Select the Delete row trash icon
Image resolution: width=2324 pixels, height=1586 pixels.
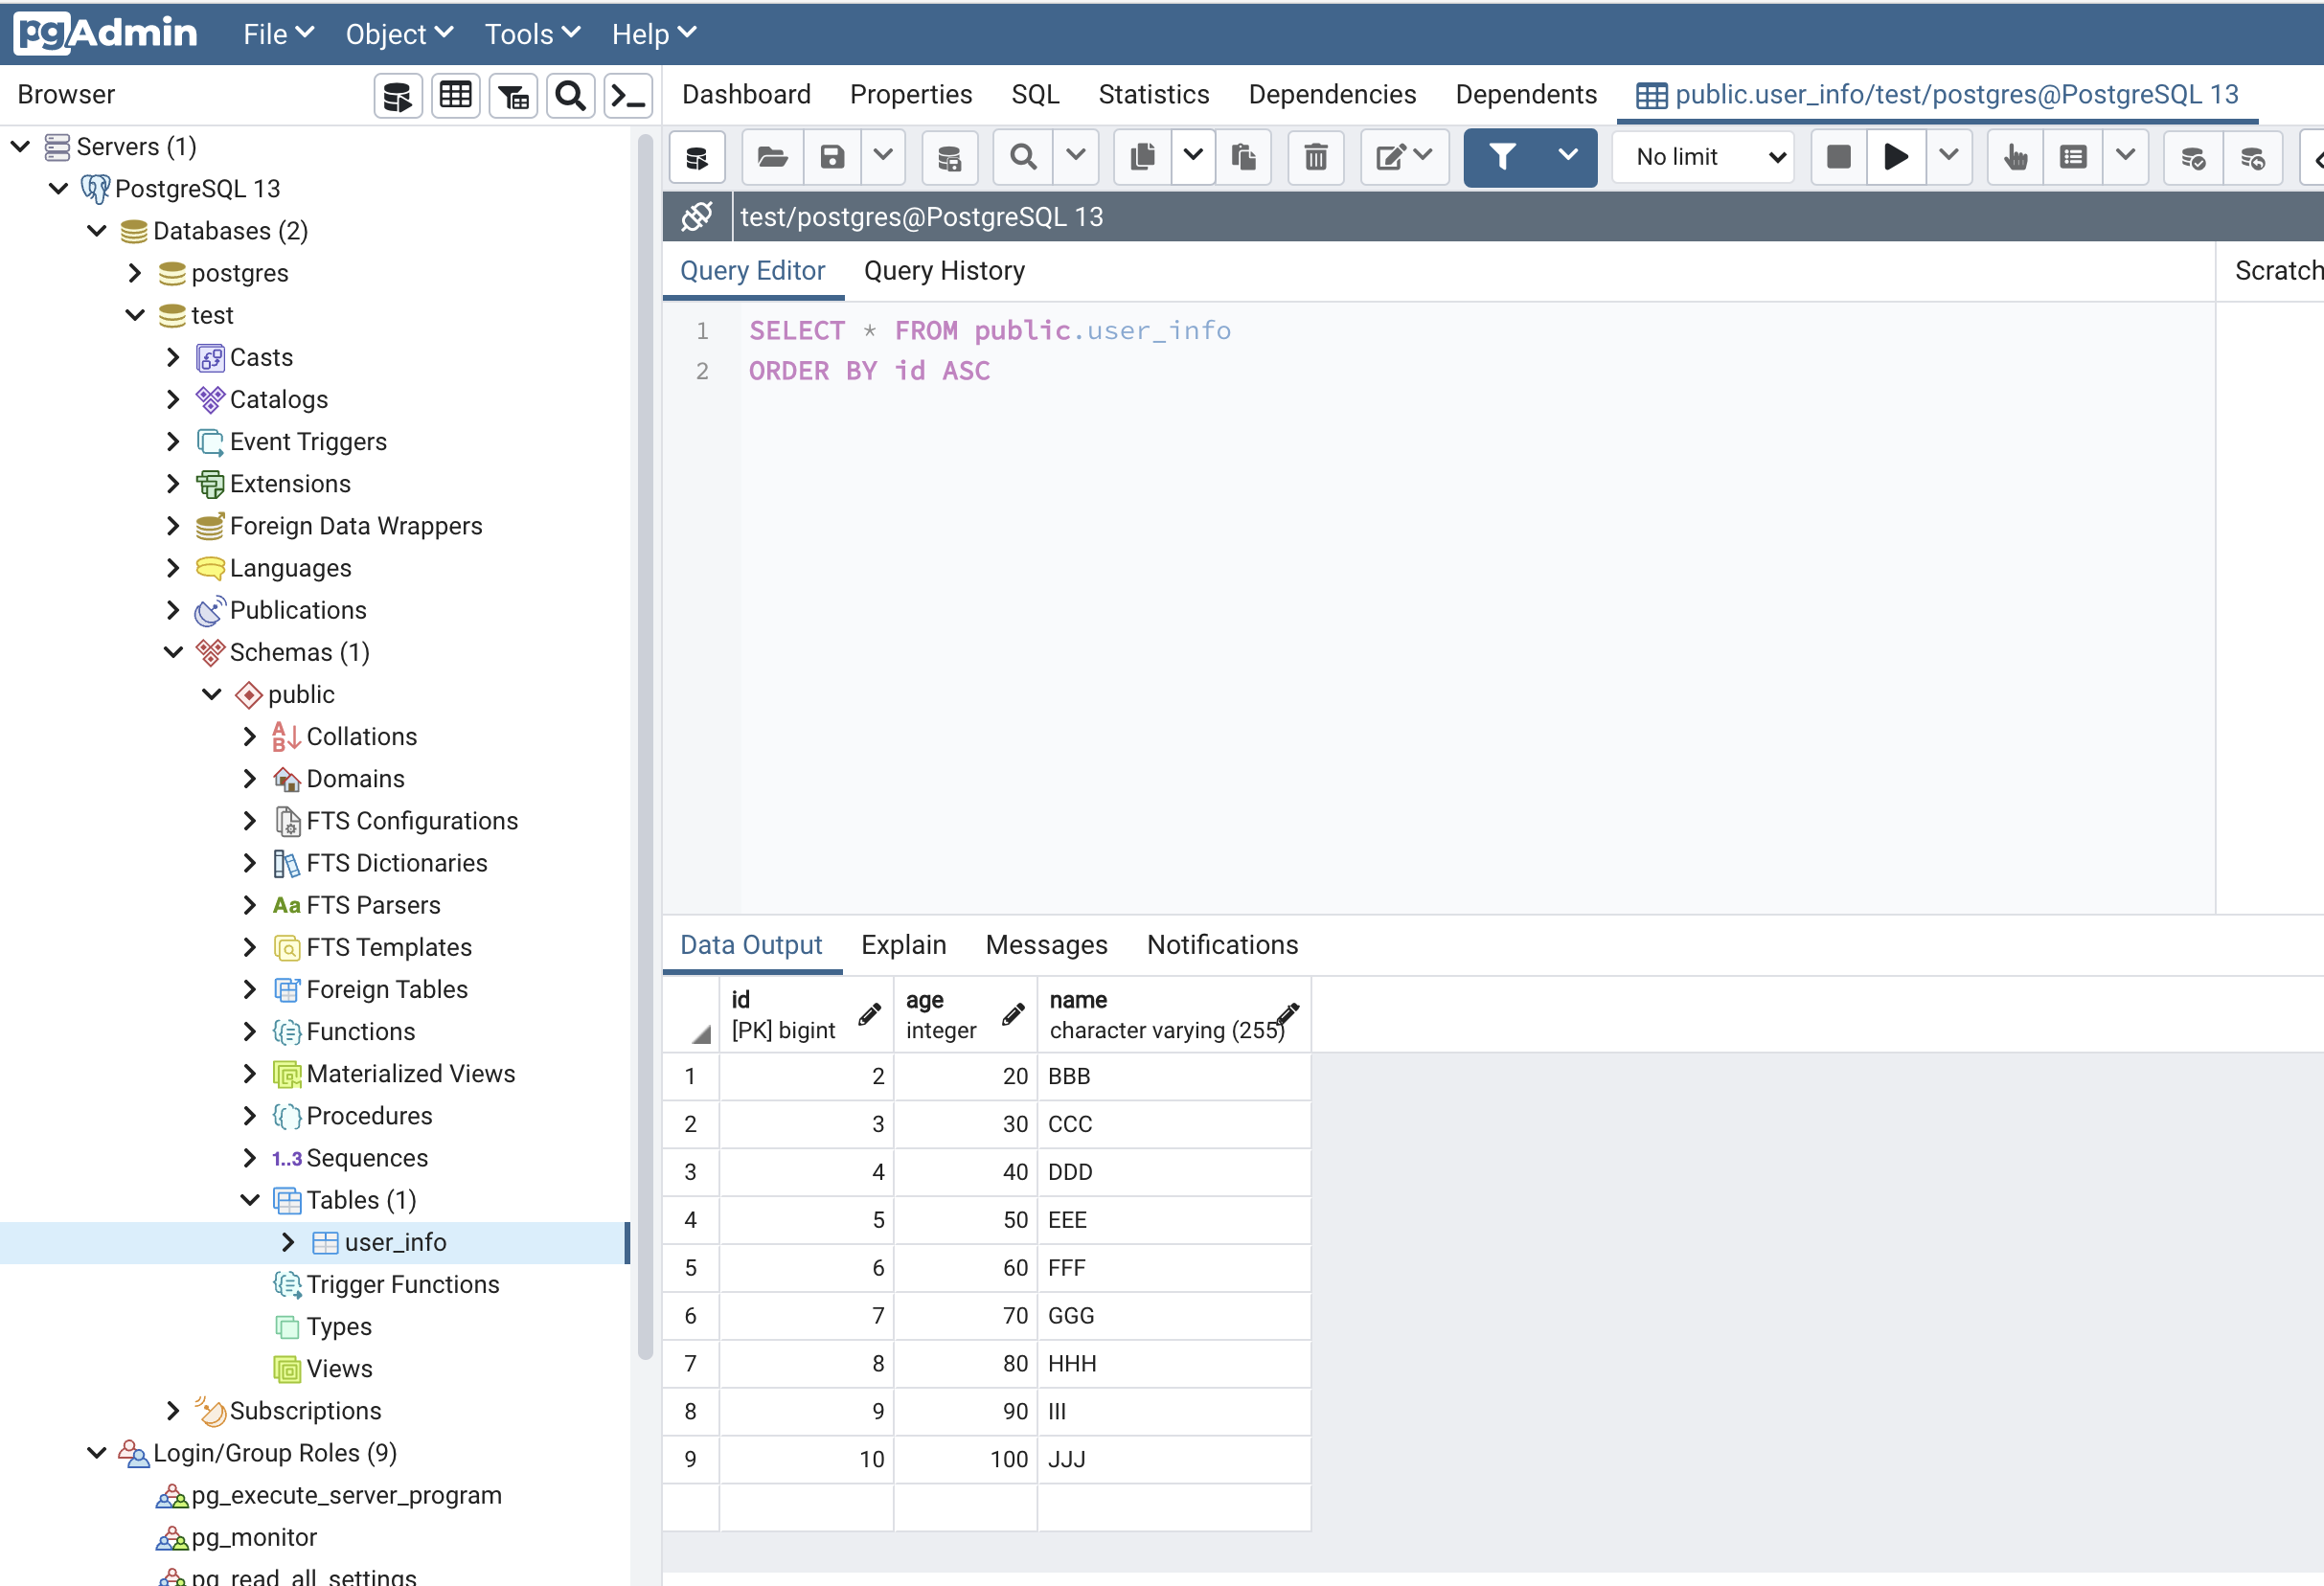coord(1316,157)
